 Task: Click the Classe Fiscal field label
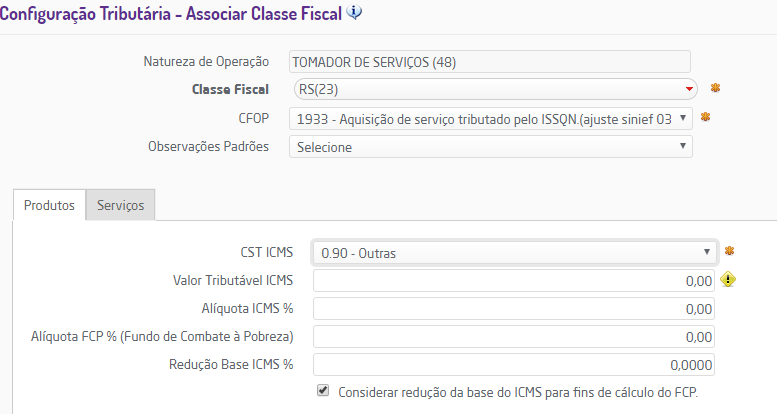230,89
